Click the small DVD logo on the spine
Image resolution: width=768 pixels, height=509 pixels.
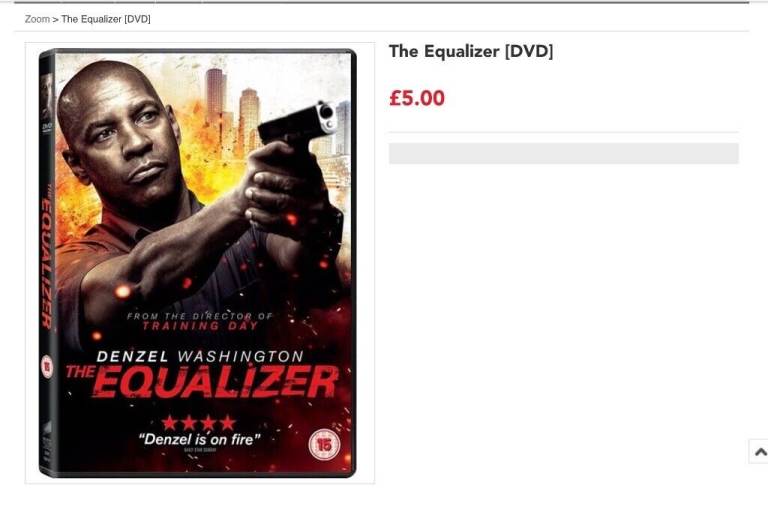click(x=47, y=127)
